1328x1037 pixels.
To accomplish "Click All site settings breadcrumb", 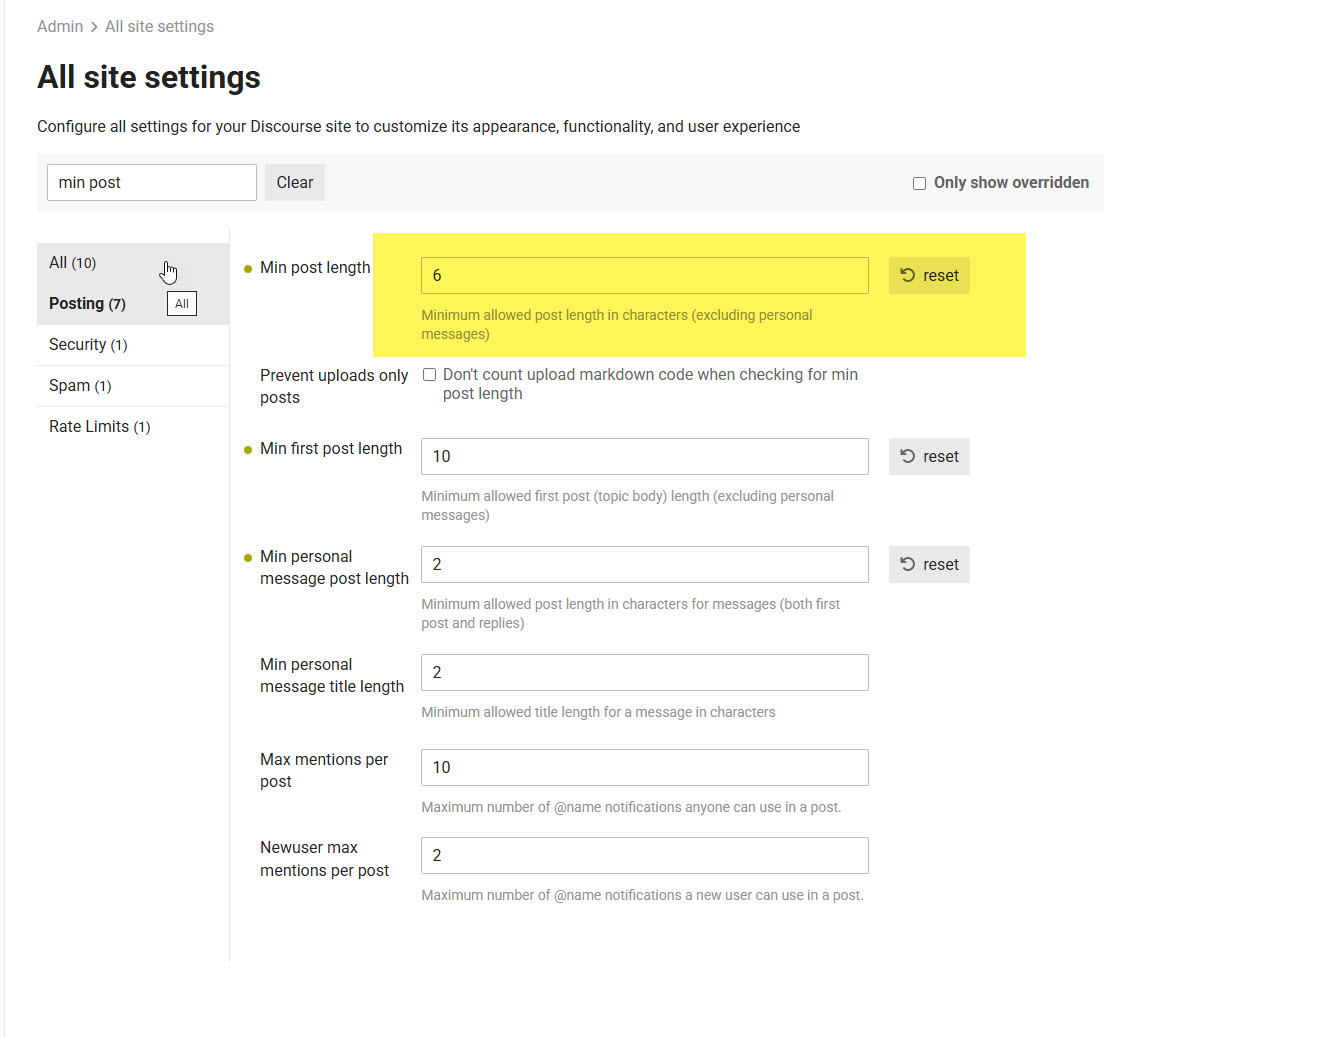I will tap(159, 27).
